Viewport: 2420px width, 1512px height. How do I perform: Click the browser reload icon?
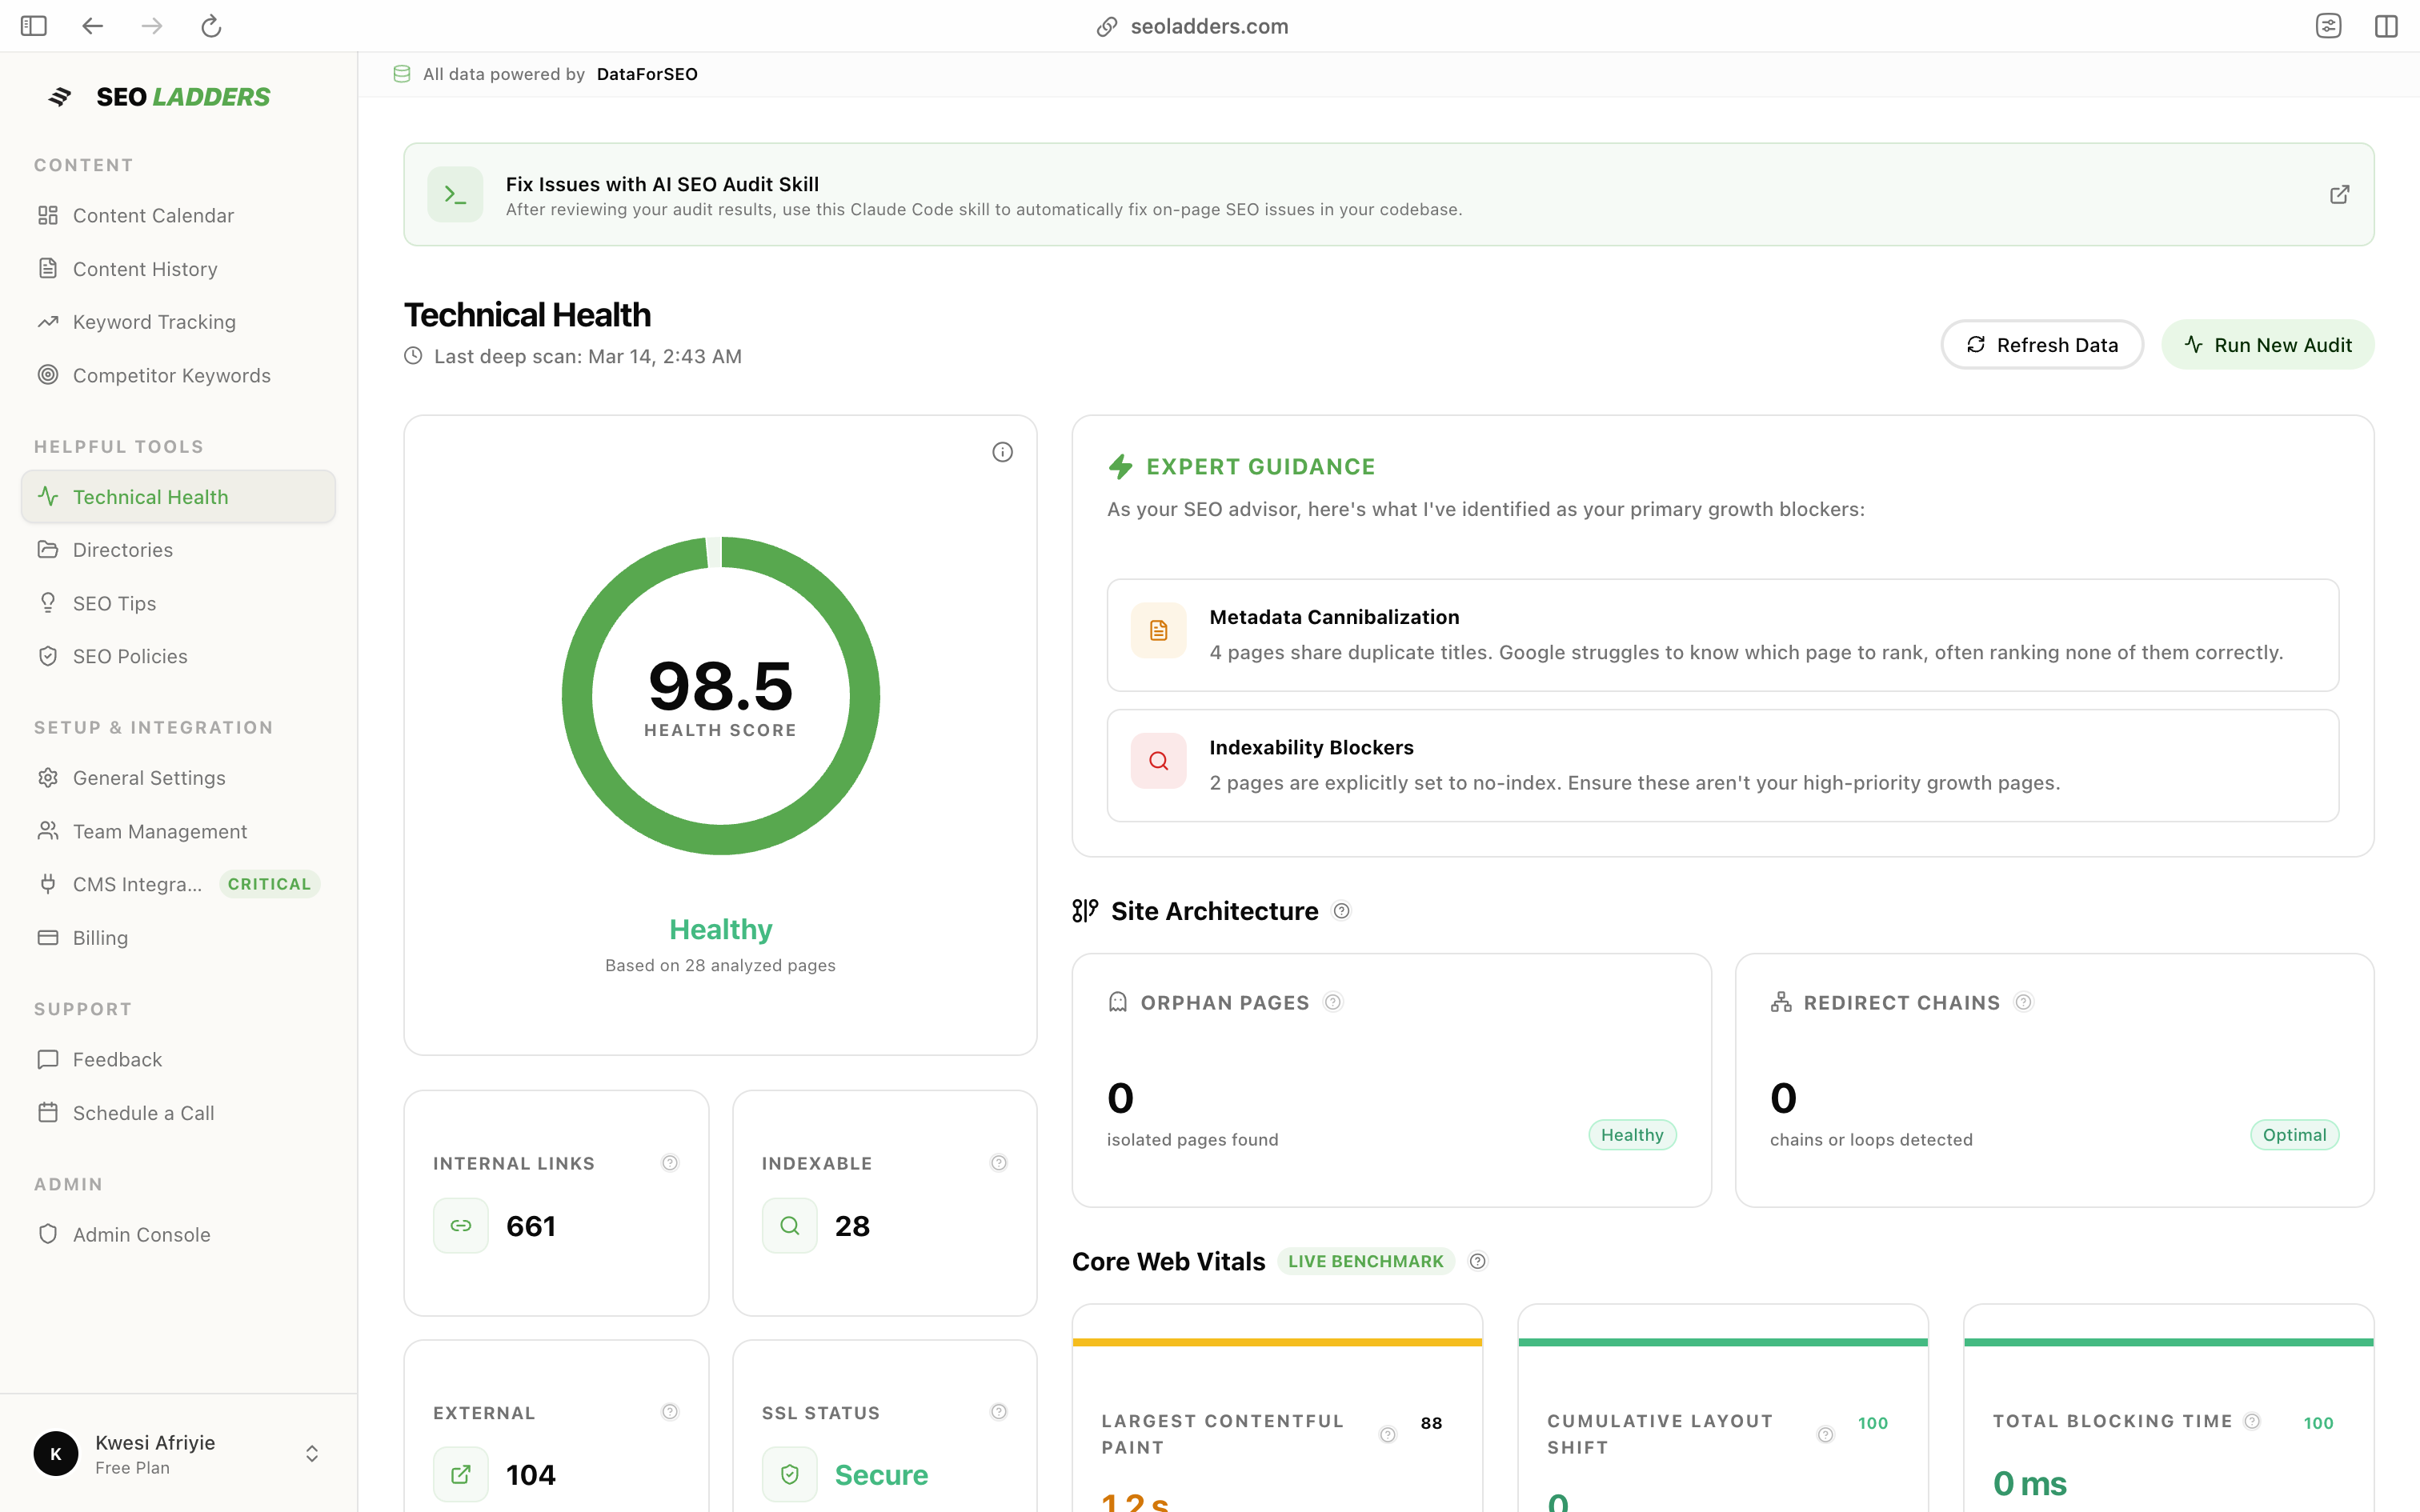(x=211, y=26)
